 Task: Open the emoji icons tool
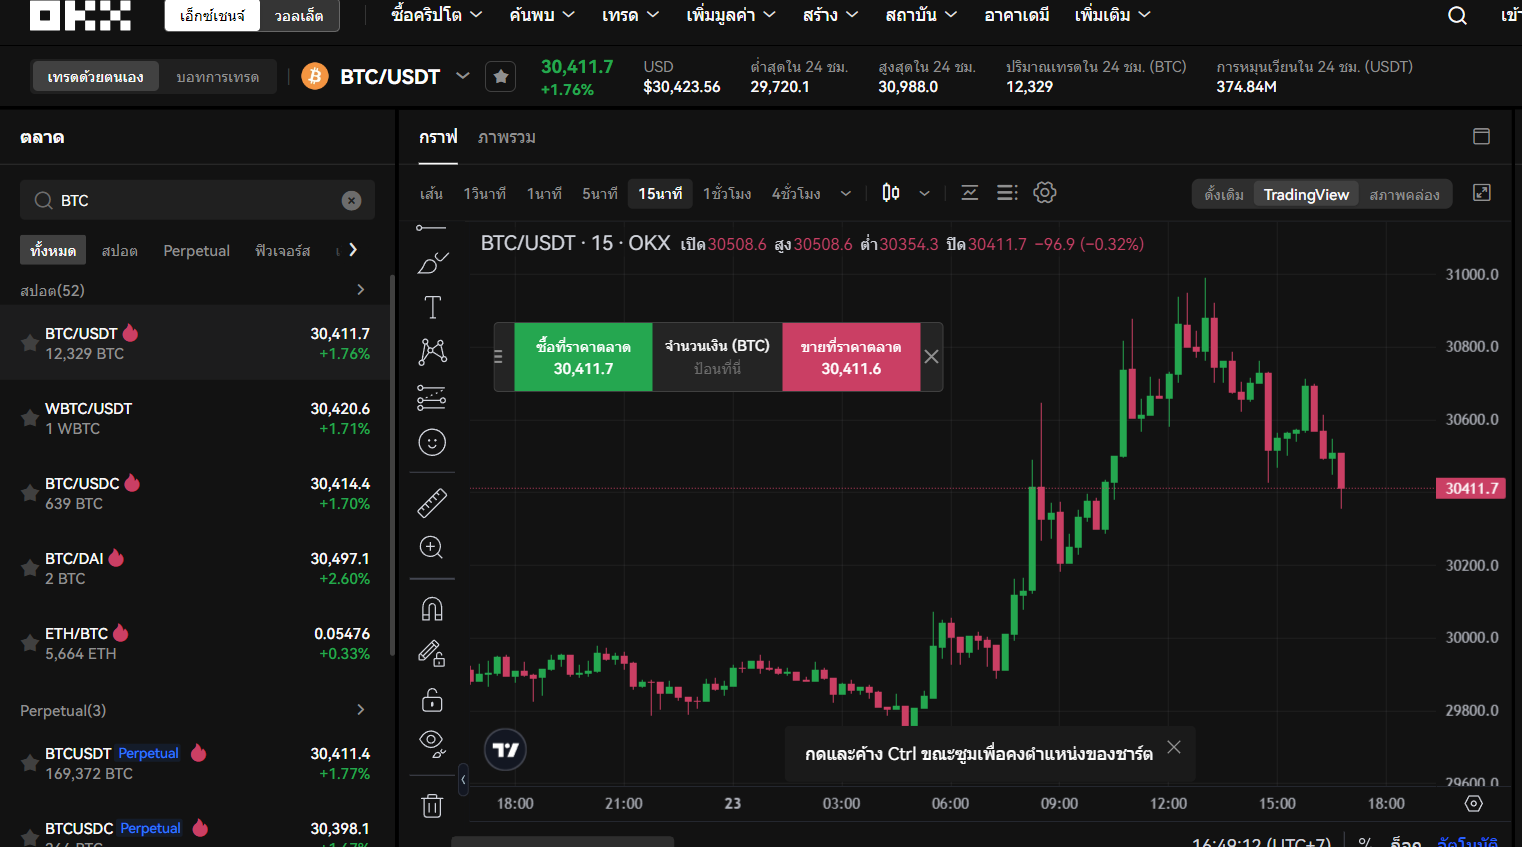[x=432, y=442]
